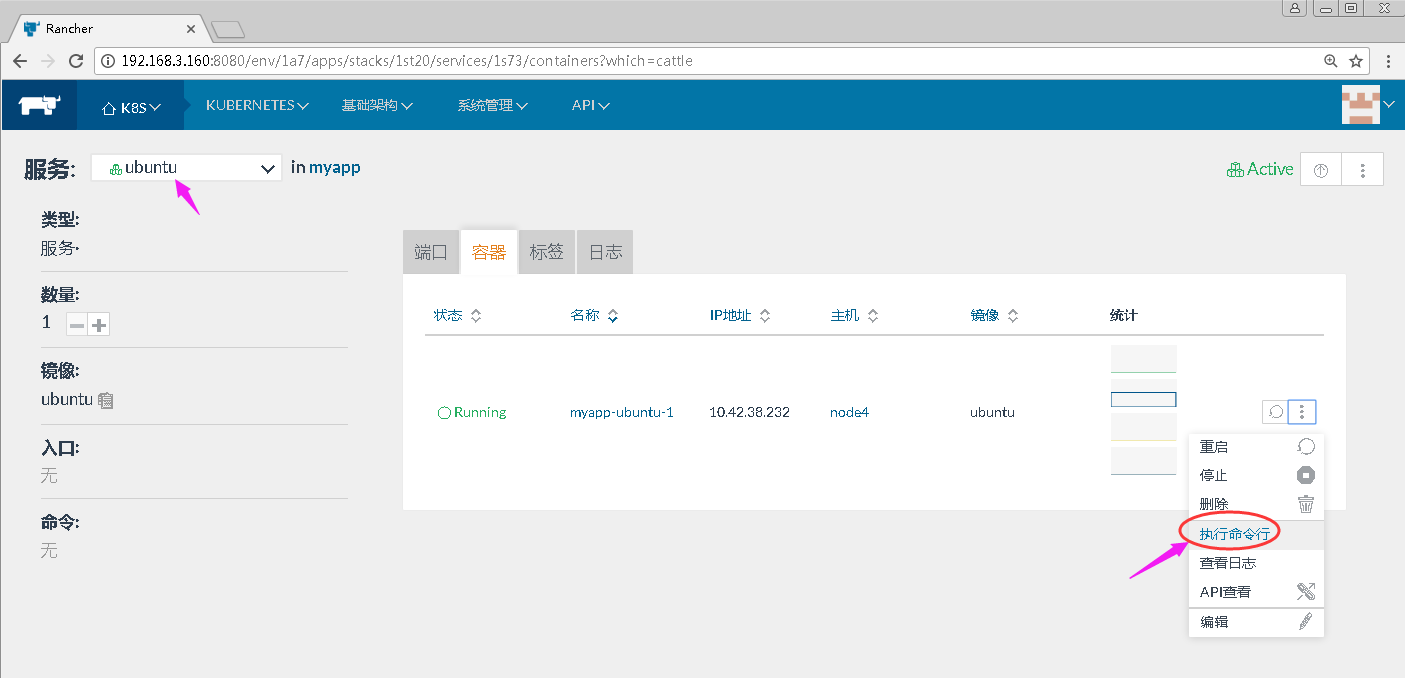This screenshot has height=678, width=1405.
Task: Open the myapp stack link
Action: [334, 168]
